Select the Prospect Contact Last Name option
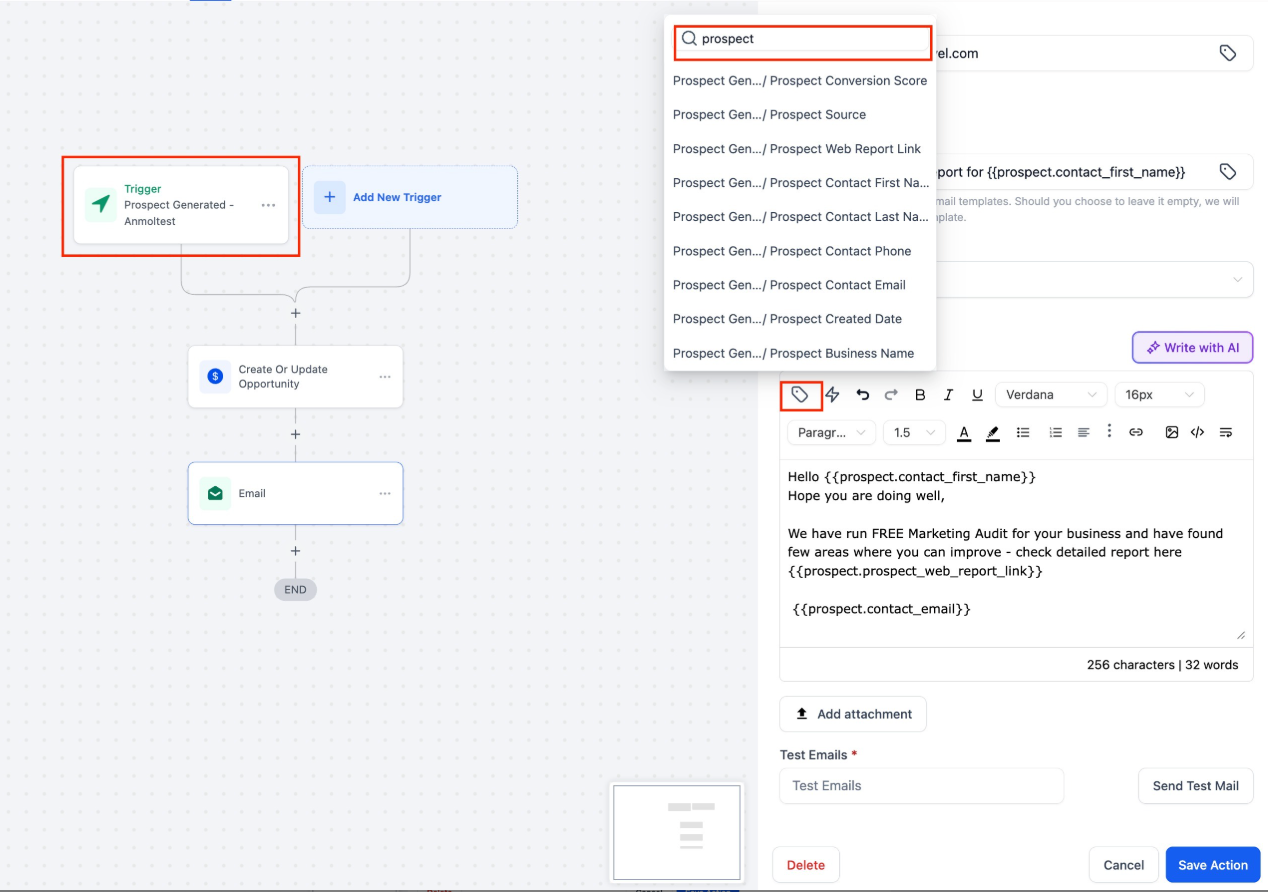Image resolution: width=1268 pixels, height=892 pixels. pyautogui.click(x=800, y=217)
